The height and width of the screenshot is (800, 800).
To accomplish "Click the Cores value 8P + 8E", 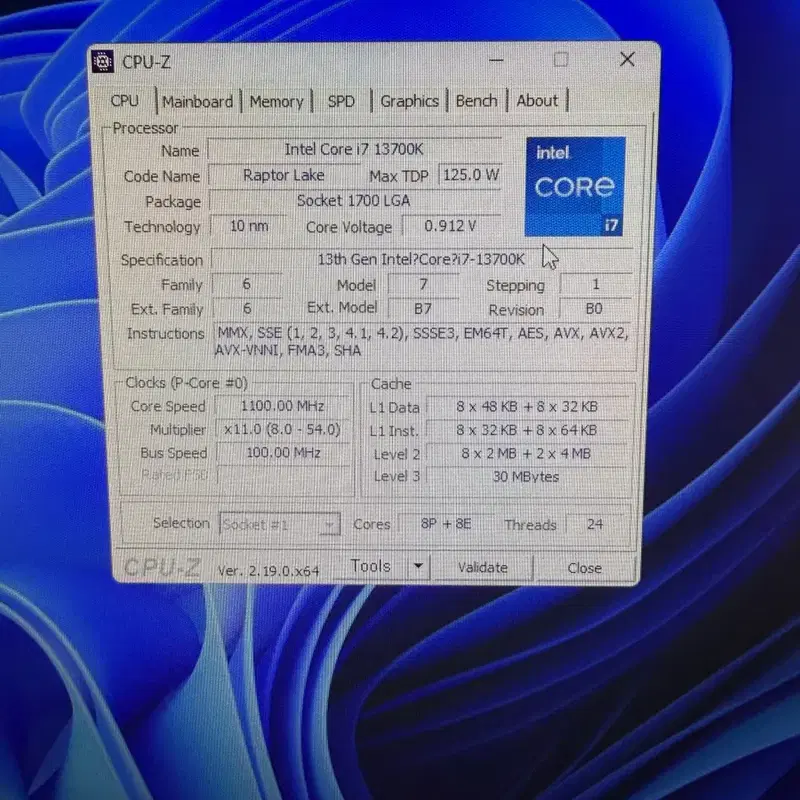I will point(446,524).
